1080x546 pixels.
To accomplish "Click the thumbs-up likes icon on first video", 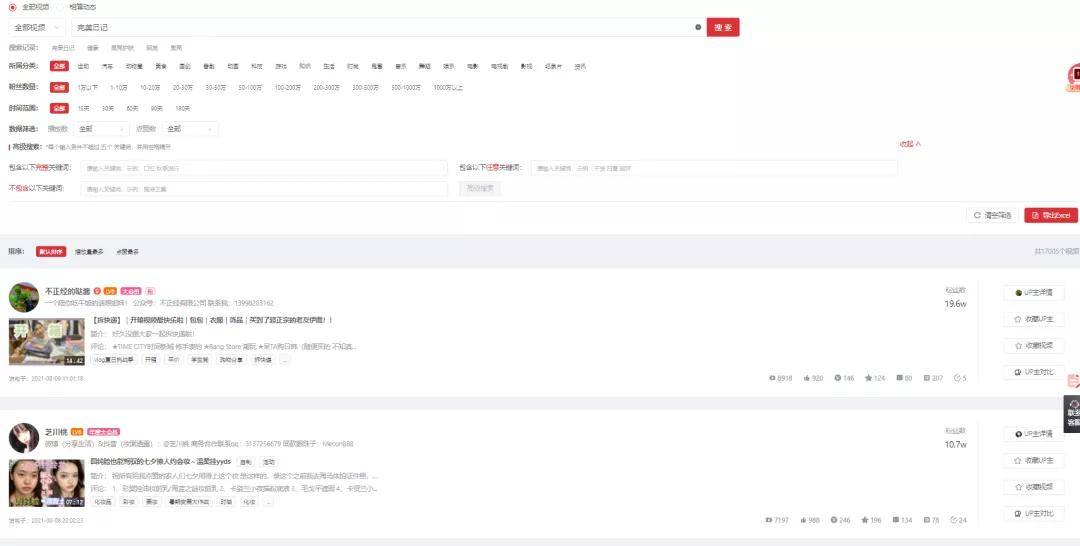I will 805,378.
